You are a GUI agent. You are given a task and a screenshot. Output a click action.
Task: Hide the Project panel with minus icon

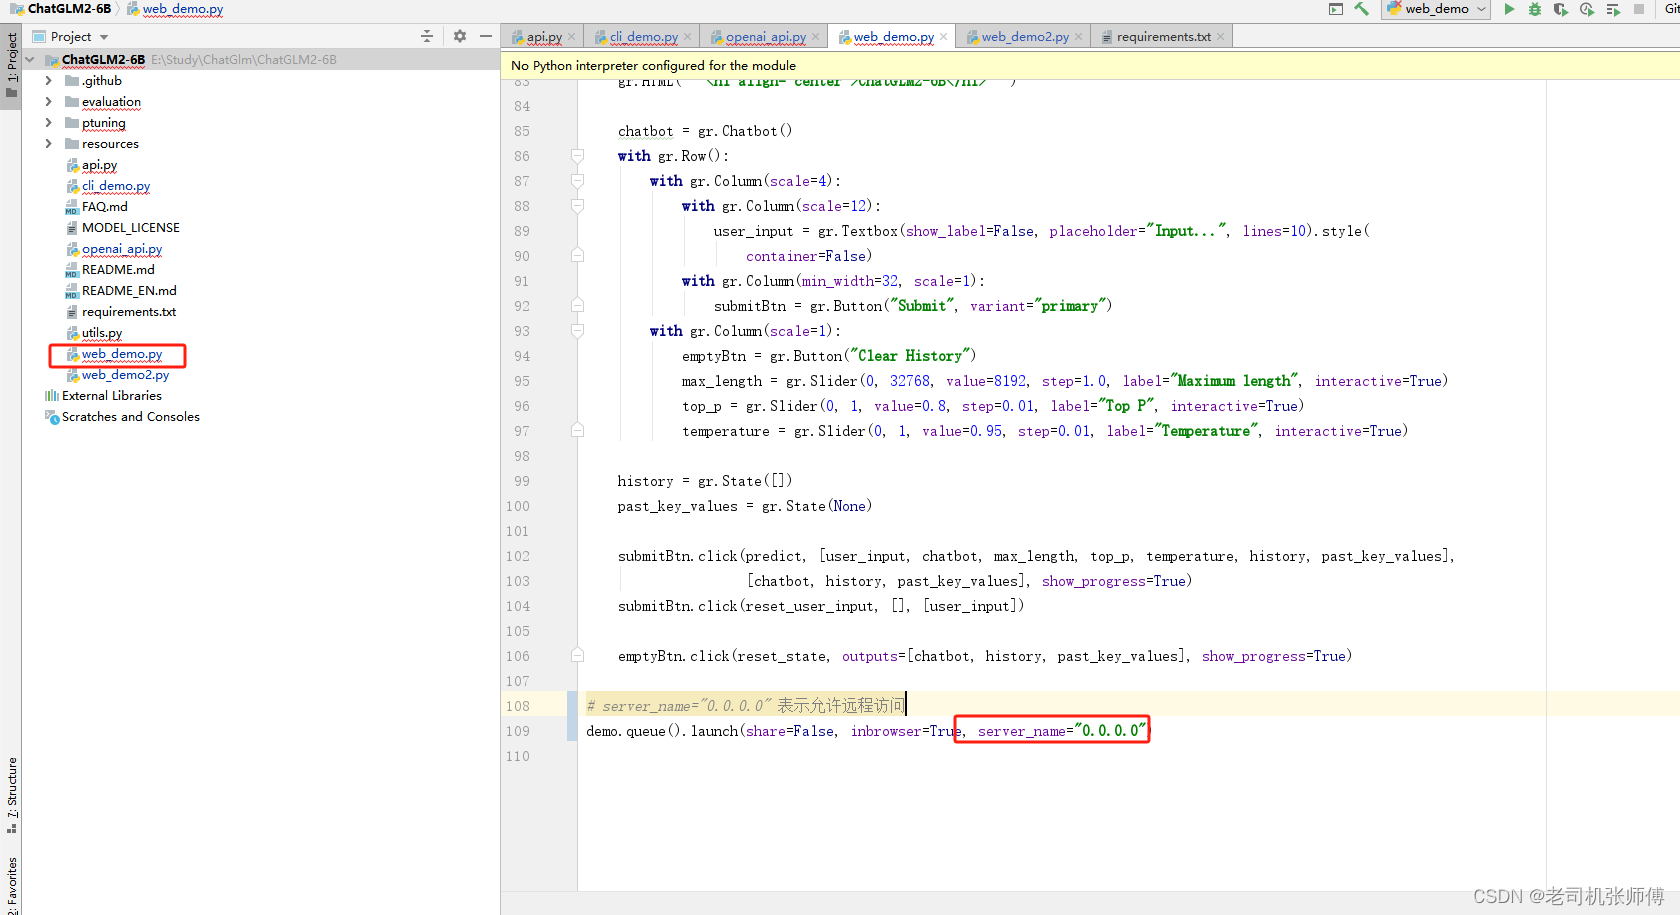click(x=486, y=36)
